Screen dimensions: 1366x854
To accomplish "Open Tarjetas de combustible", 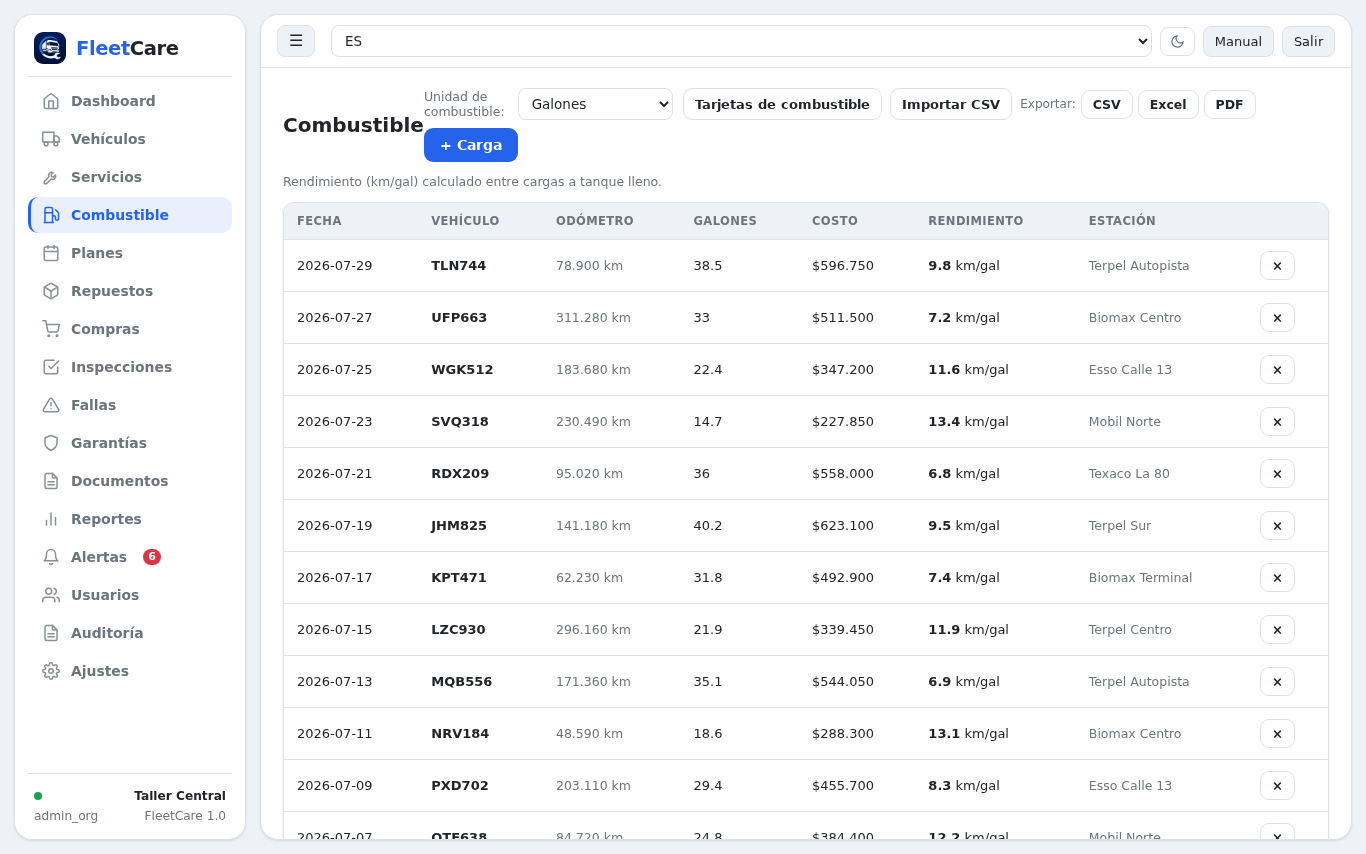I will pyautogui.click(x=782, y=104).
